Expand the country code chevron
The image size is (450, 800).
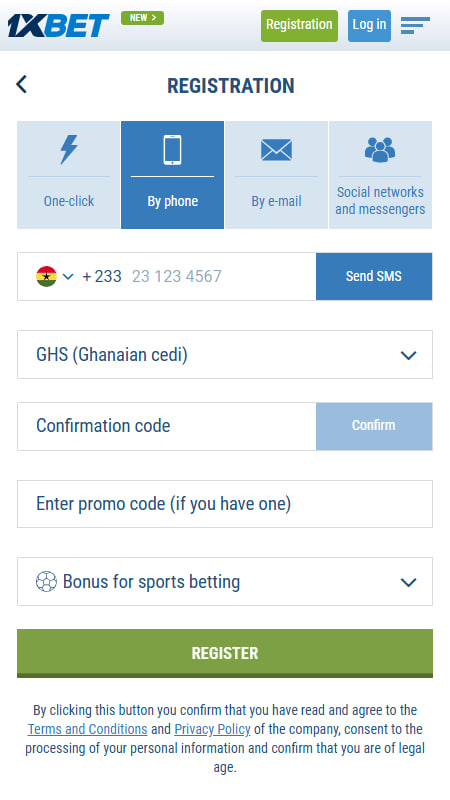(x=68, y=277)
